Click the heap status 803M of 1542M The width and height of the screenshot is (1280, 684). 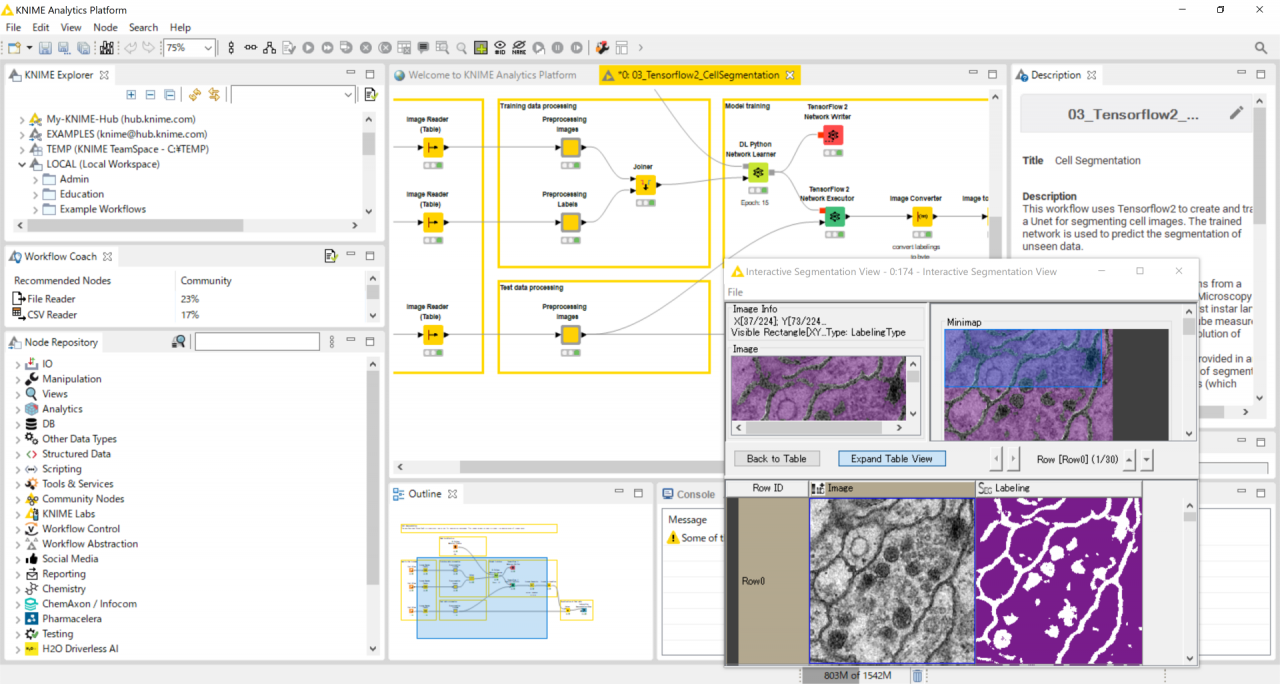[857, 676]
